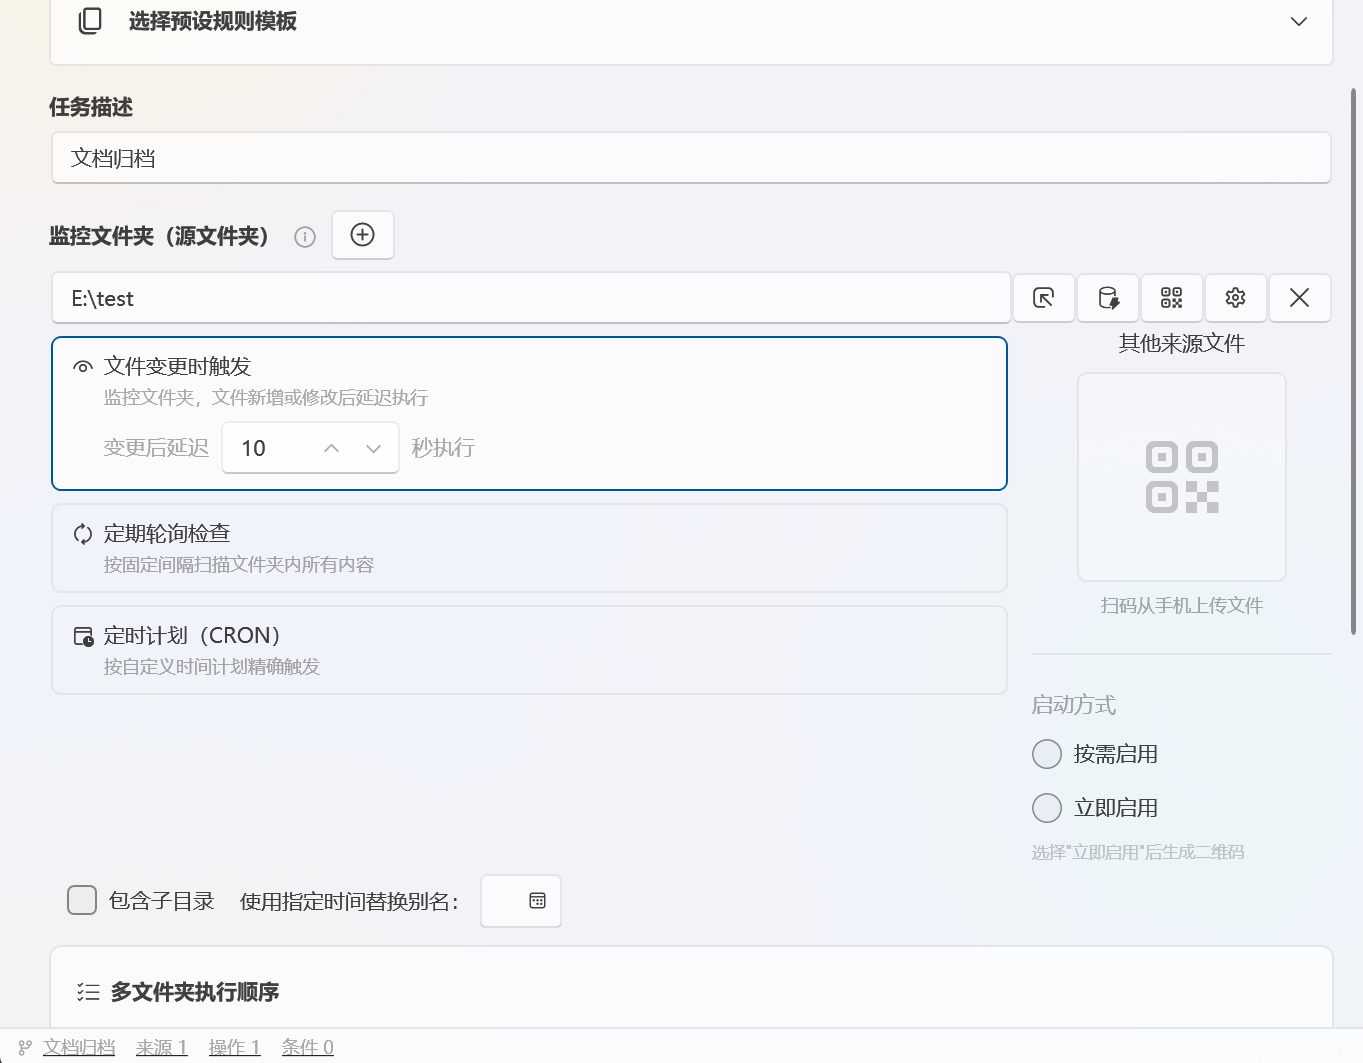Add another monitored source folder

[363, 235]
